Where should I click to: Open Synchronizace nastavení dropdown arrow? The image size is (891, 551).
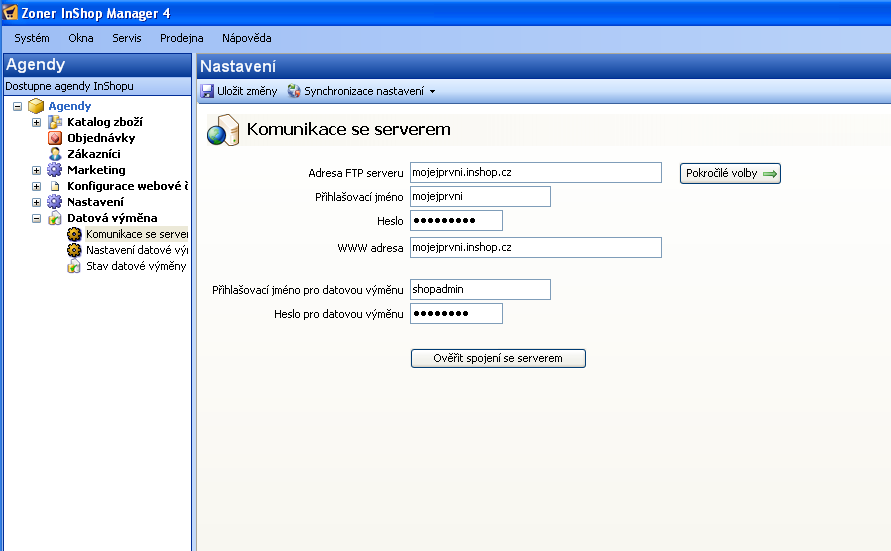click(432, 91)
